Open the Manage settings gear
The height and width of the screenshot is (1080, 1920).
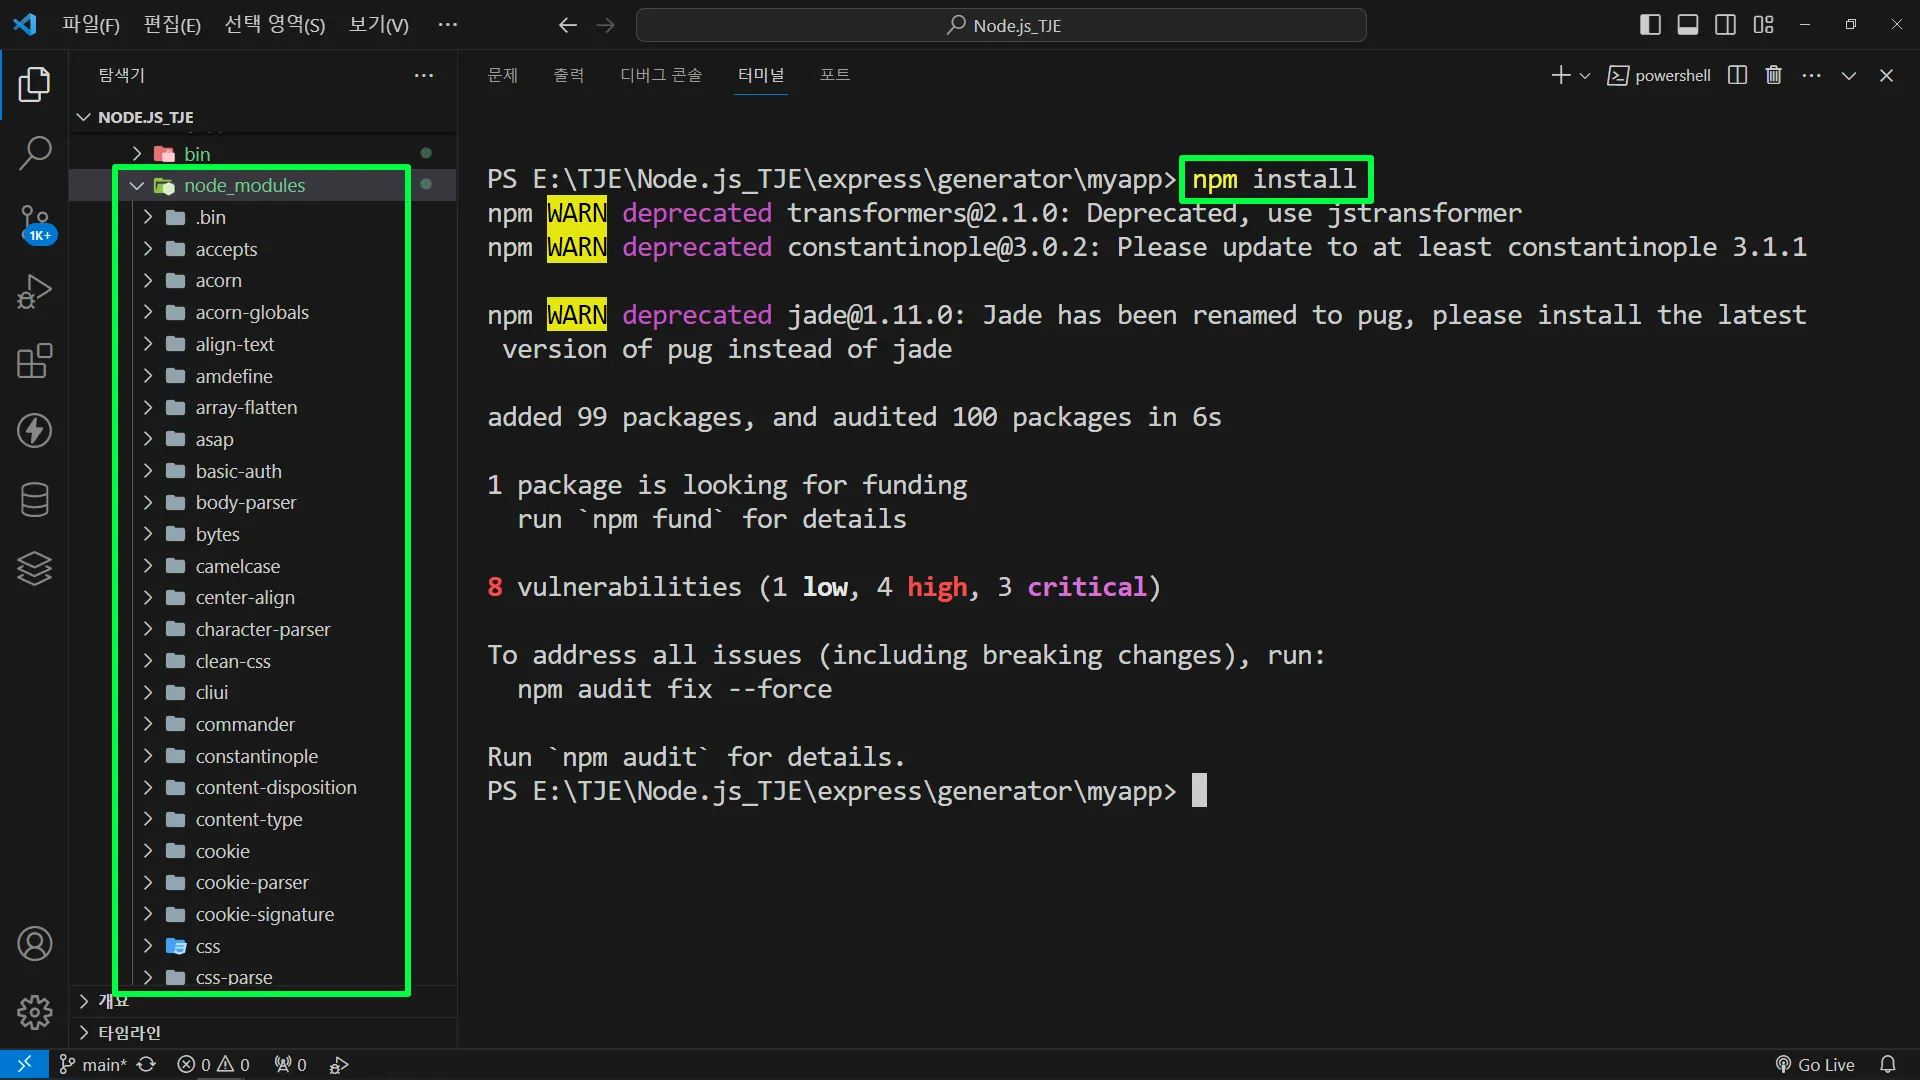click(35, 1012)
